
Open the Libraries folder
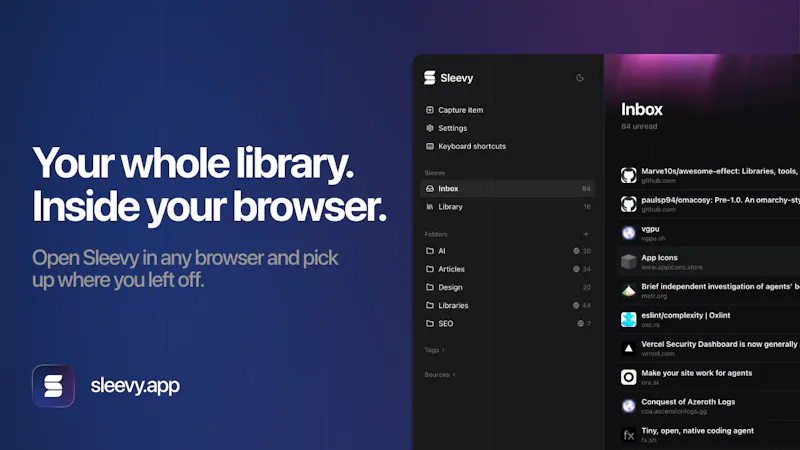(x=507, y=306)
